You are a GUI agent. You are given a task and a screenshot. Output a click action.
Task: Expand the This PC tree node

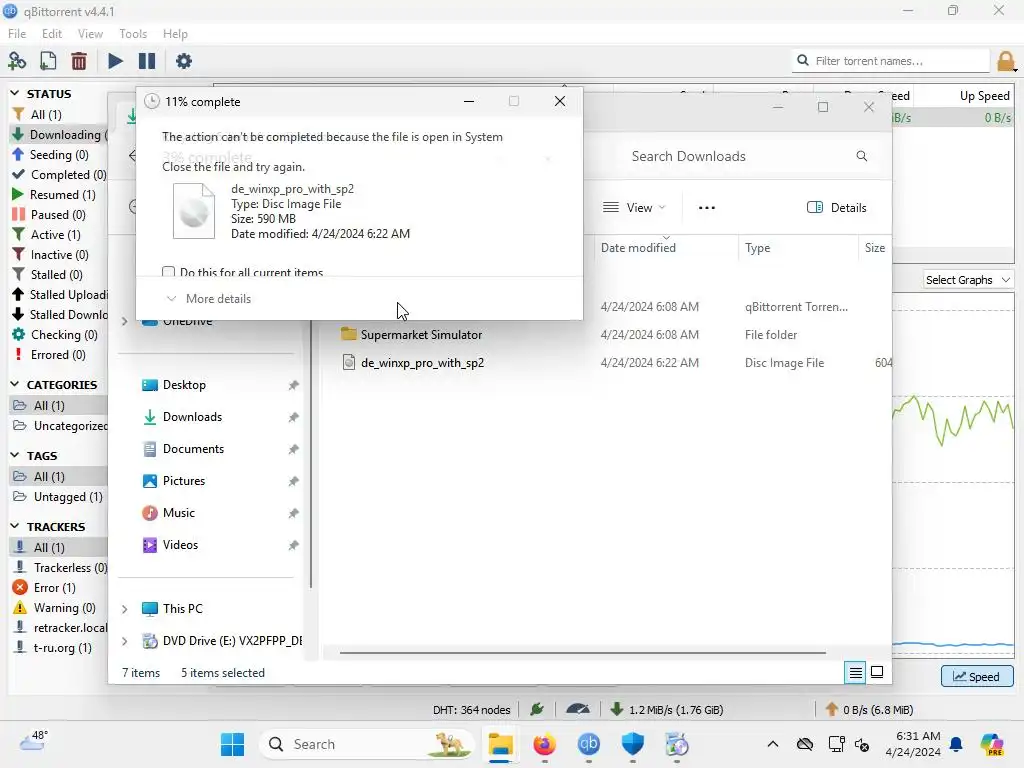point(125,609)
